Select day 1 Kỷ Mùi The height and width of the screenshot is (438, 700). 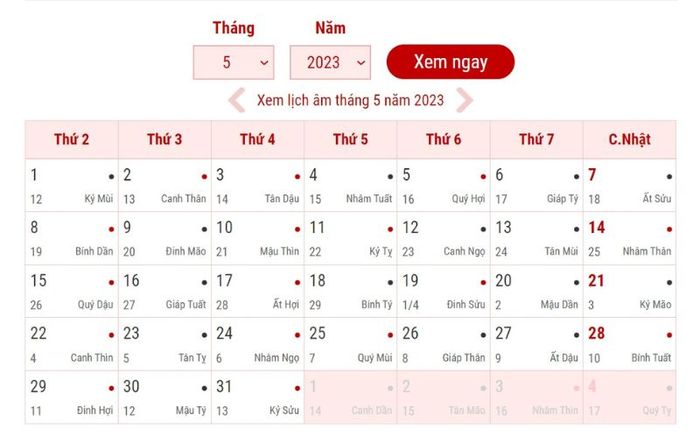tap(72, 185)
